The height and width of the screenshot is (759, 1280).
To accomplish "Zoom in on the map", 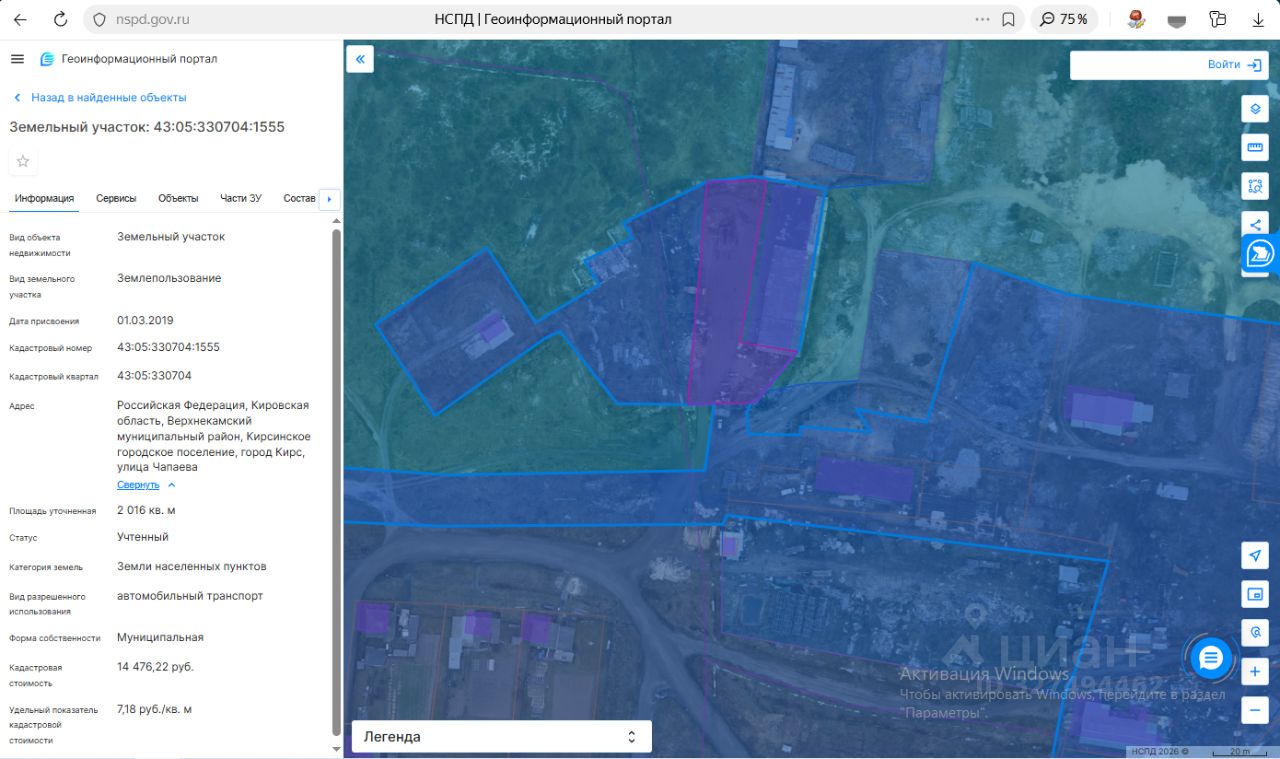I will (x=1255, y=670).
